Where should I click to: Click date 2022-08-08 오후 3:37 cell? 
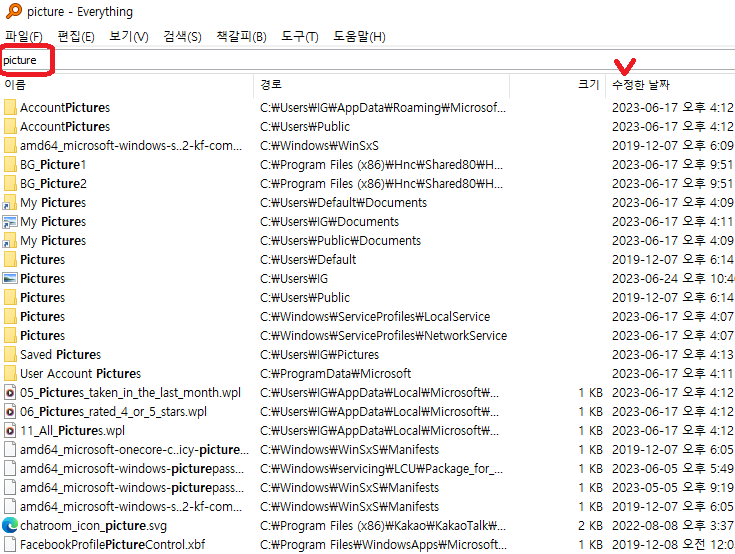tap(673, 525)
